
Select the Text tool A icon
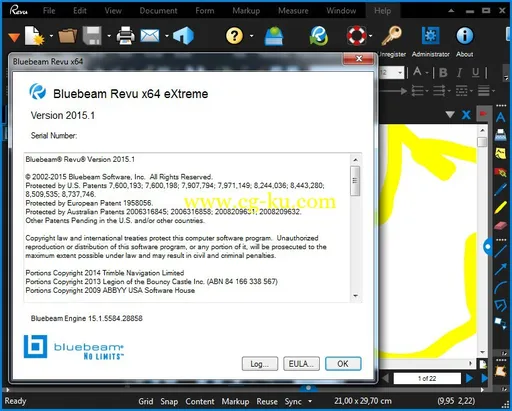(501, 117)
